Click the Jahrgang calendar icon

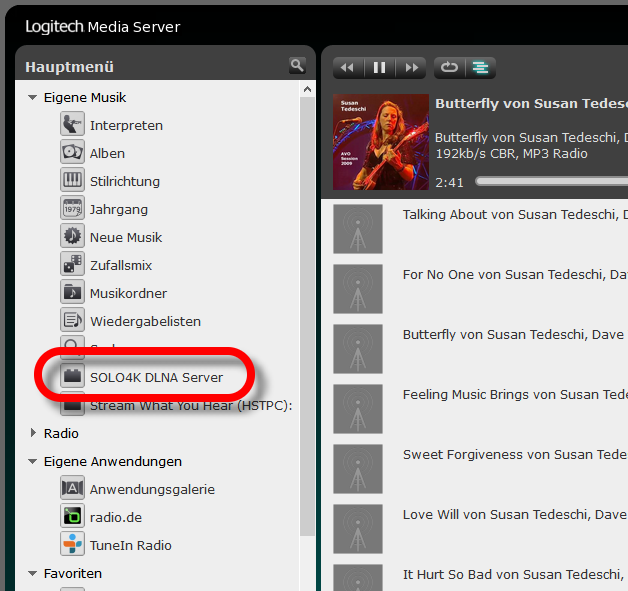[x=72, y=209]
